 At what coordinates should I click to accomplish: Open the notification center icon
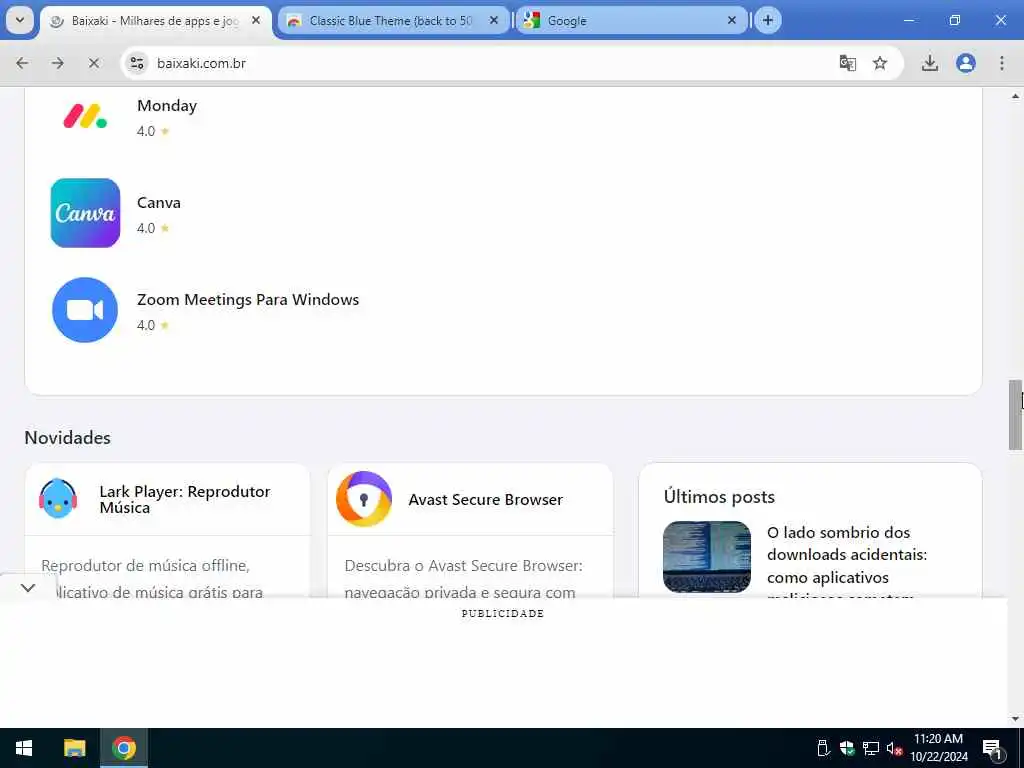click(992, 748)
